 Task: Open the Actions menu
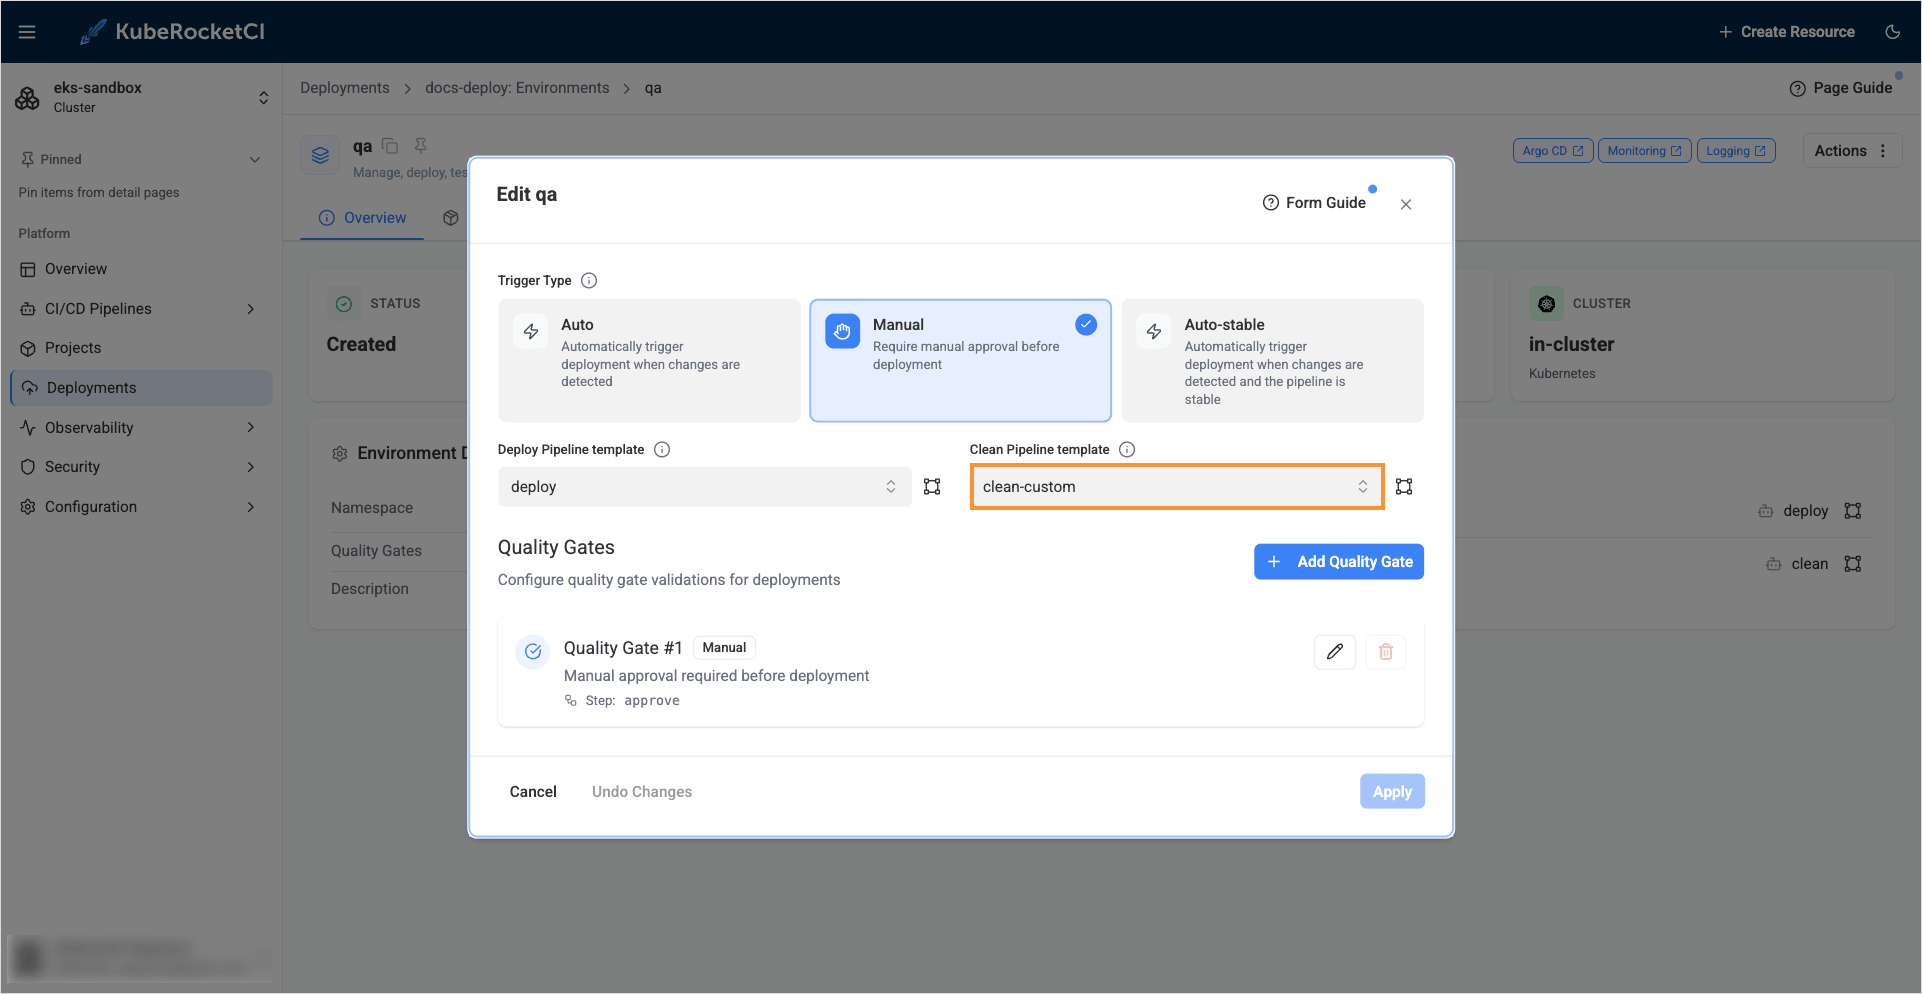pos(1852,151)
